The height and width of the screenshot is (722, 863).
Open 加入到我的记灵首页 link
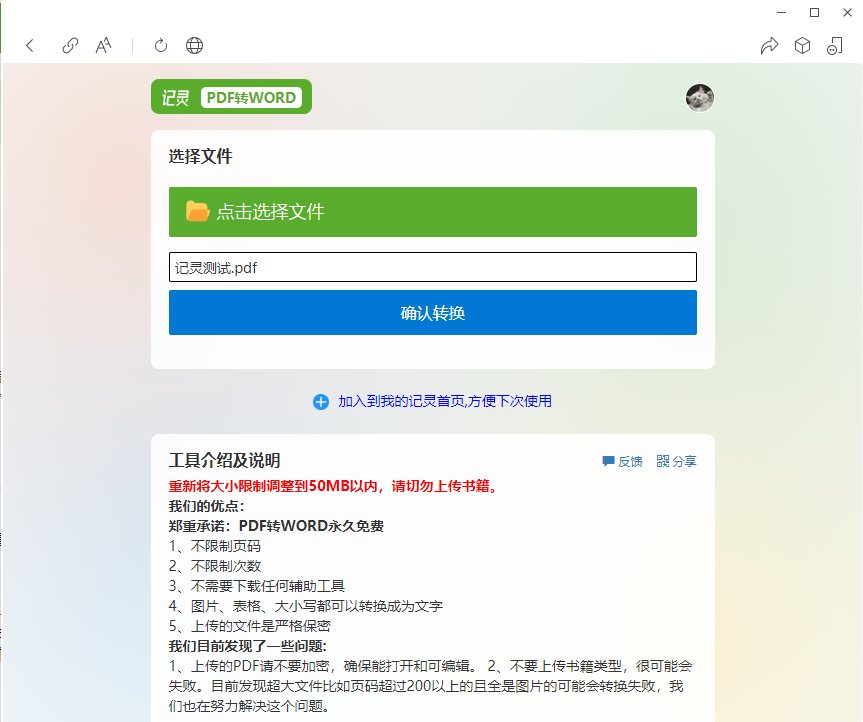coord(445,401)
